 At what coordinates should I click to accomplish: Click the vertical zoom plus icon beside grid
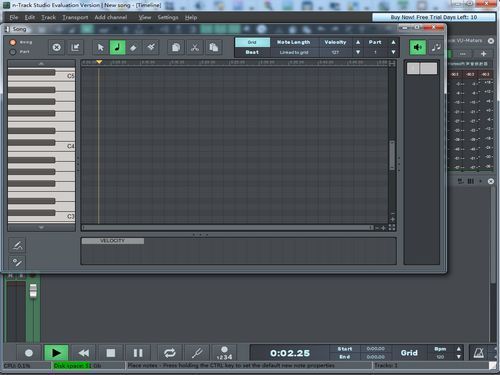(x=392, y=219)
